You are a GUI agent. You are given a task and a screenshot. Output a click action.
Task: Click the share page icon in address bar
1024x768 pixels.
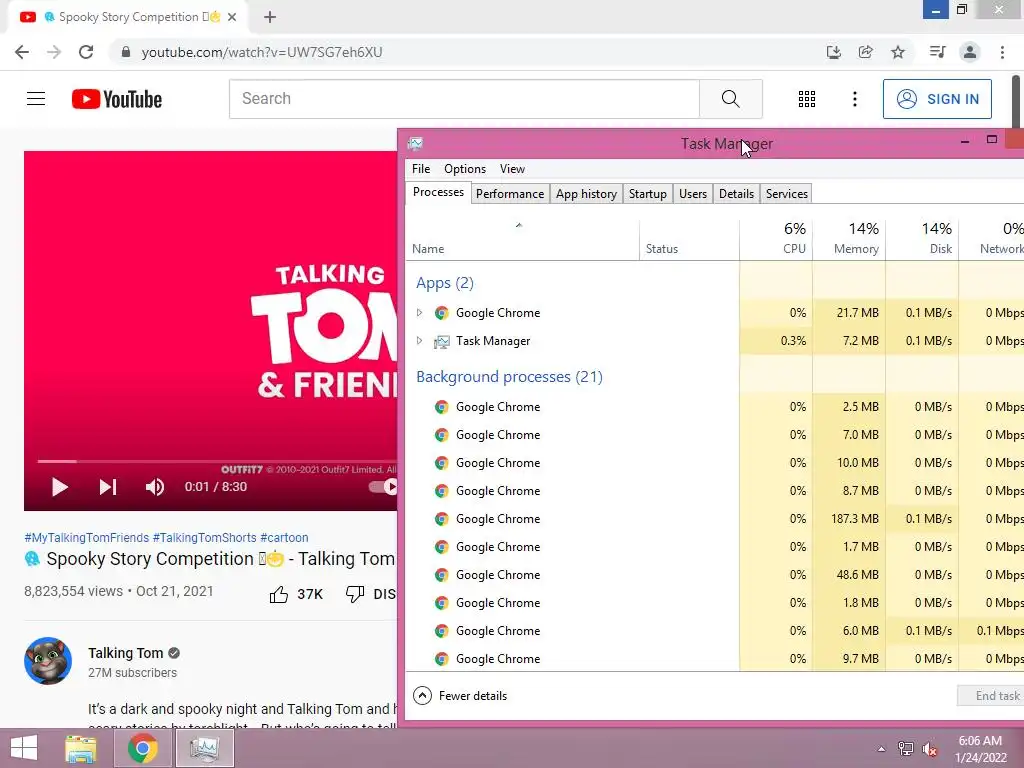click(866, 52)
